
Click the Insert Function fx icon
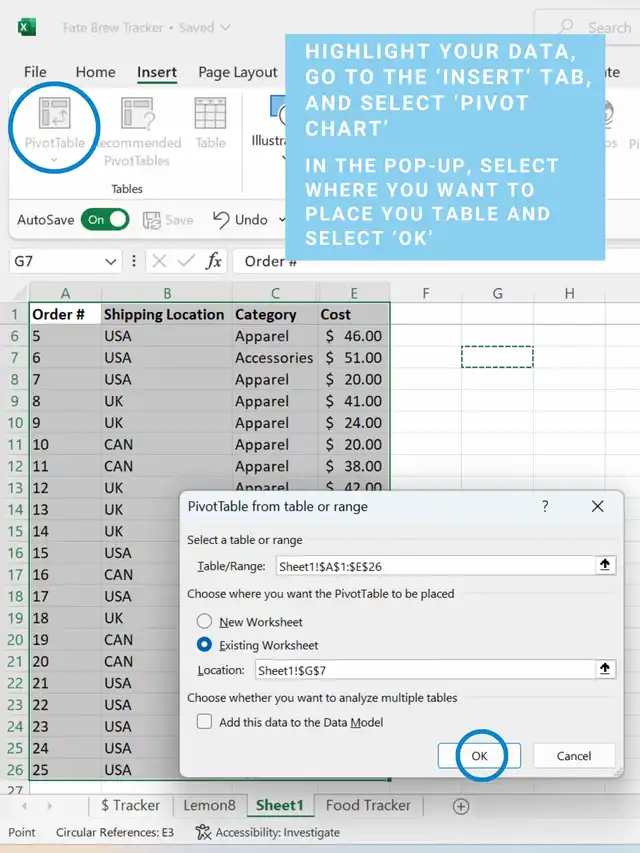click(x=213, y=261)
